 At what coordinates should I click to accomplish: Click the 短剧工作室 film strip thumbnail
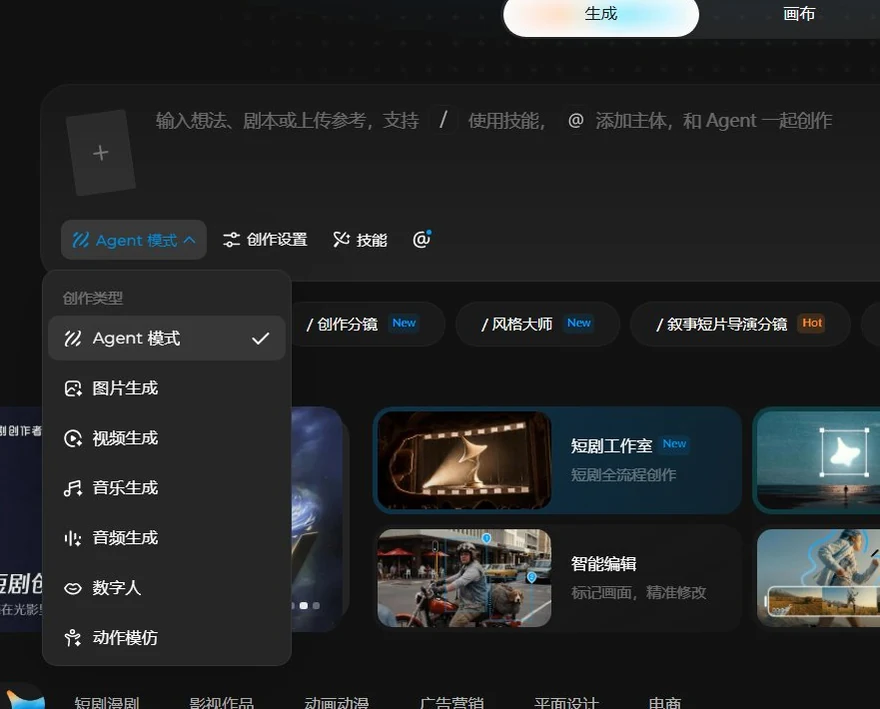click(464, 460)
